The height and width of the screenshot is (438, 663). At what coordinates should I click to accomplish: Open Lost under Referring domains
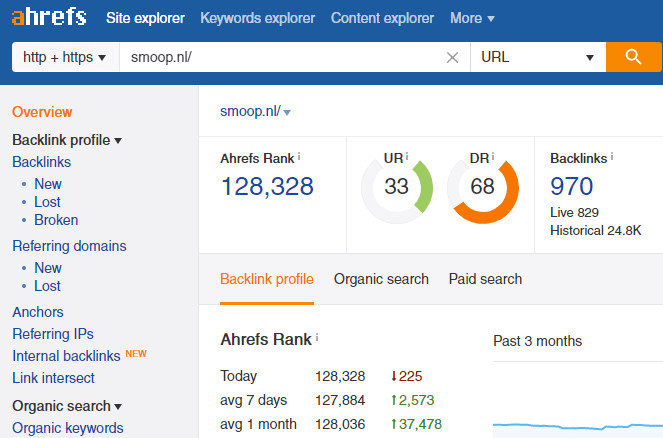[47, 286]
